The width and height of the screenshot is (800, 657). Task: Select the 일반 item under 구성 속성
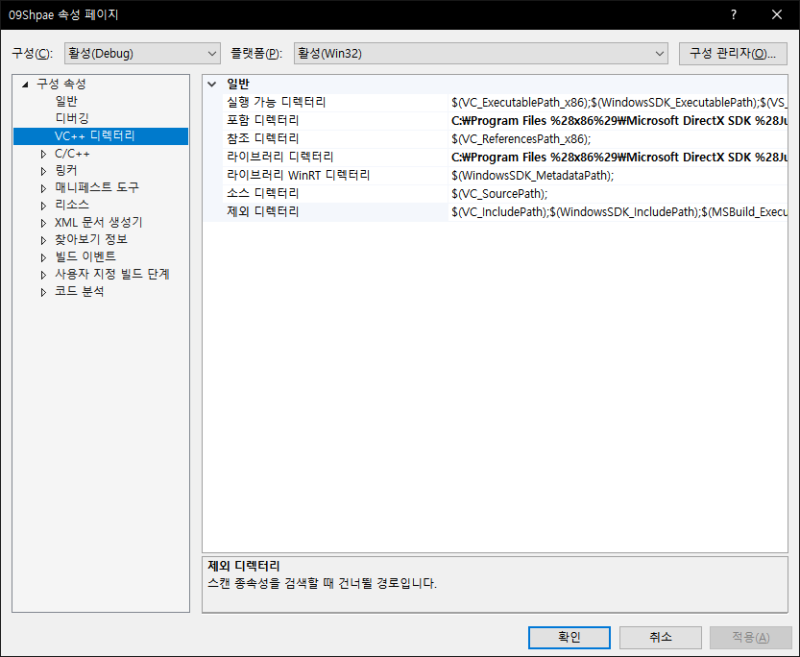point(65,100)
